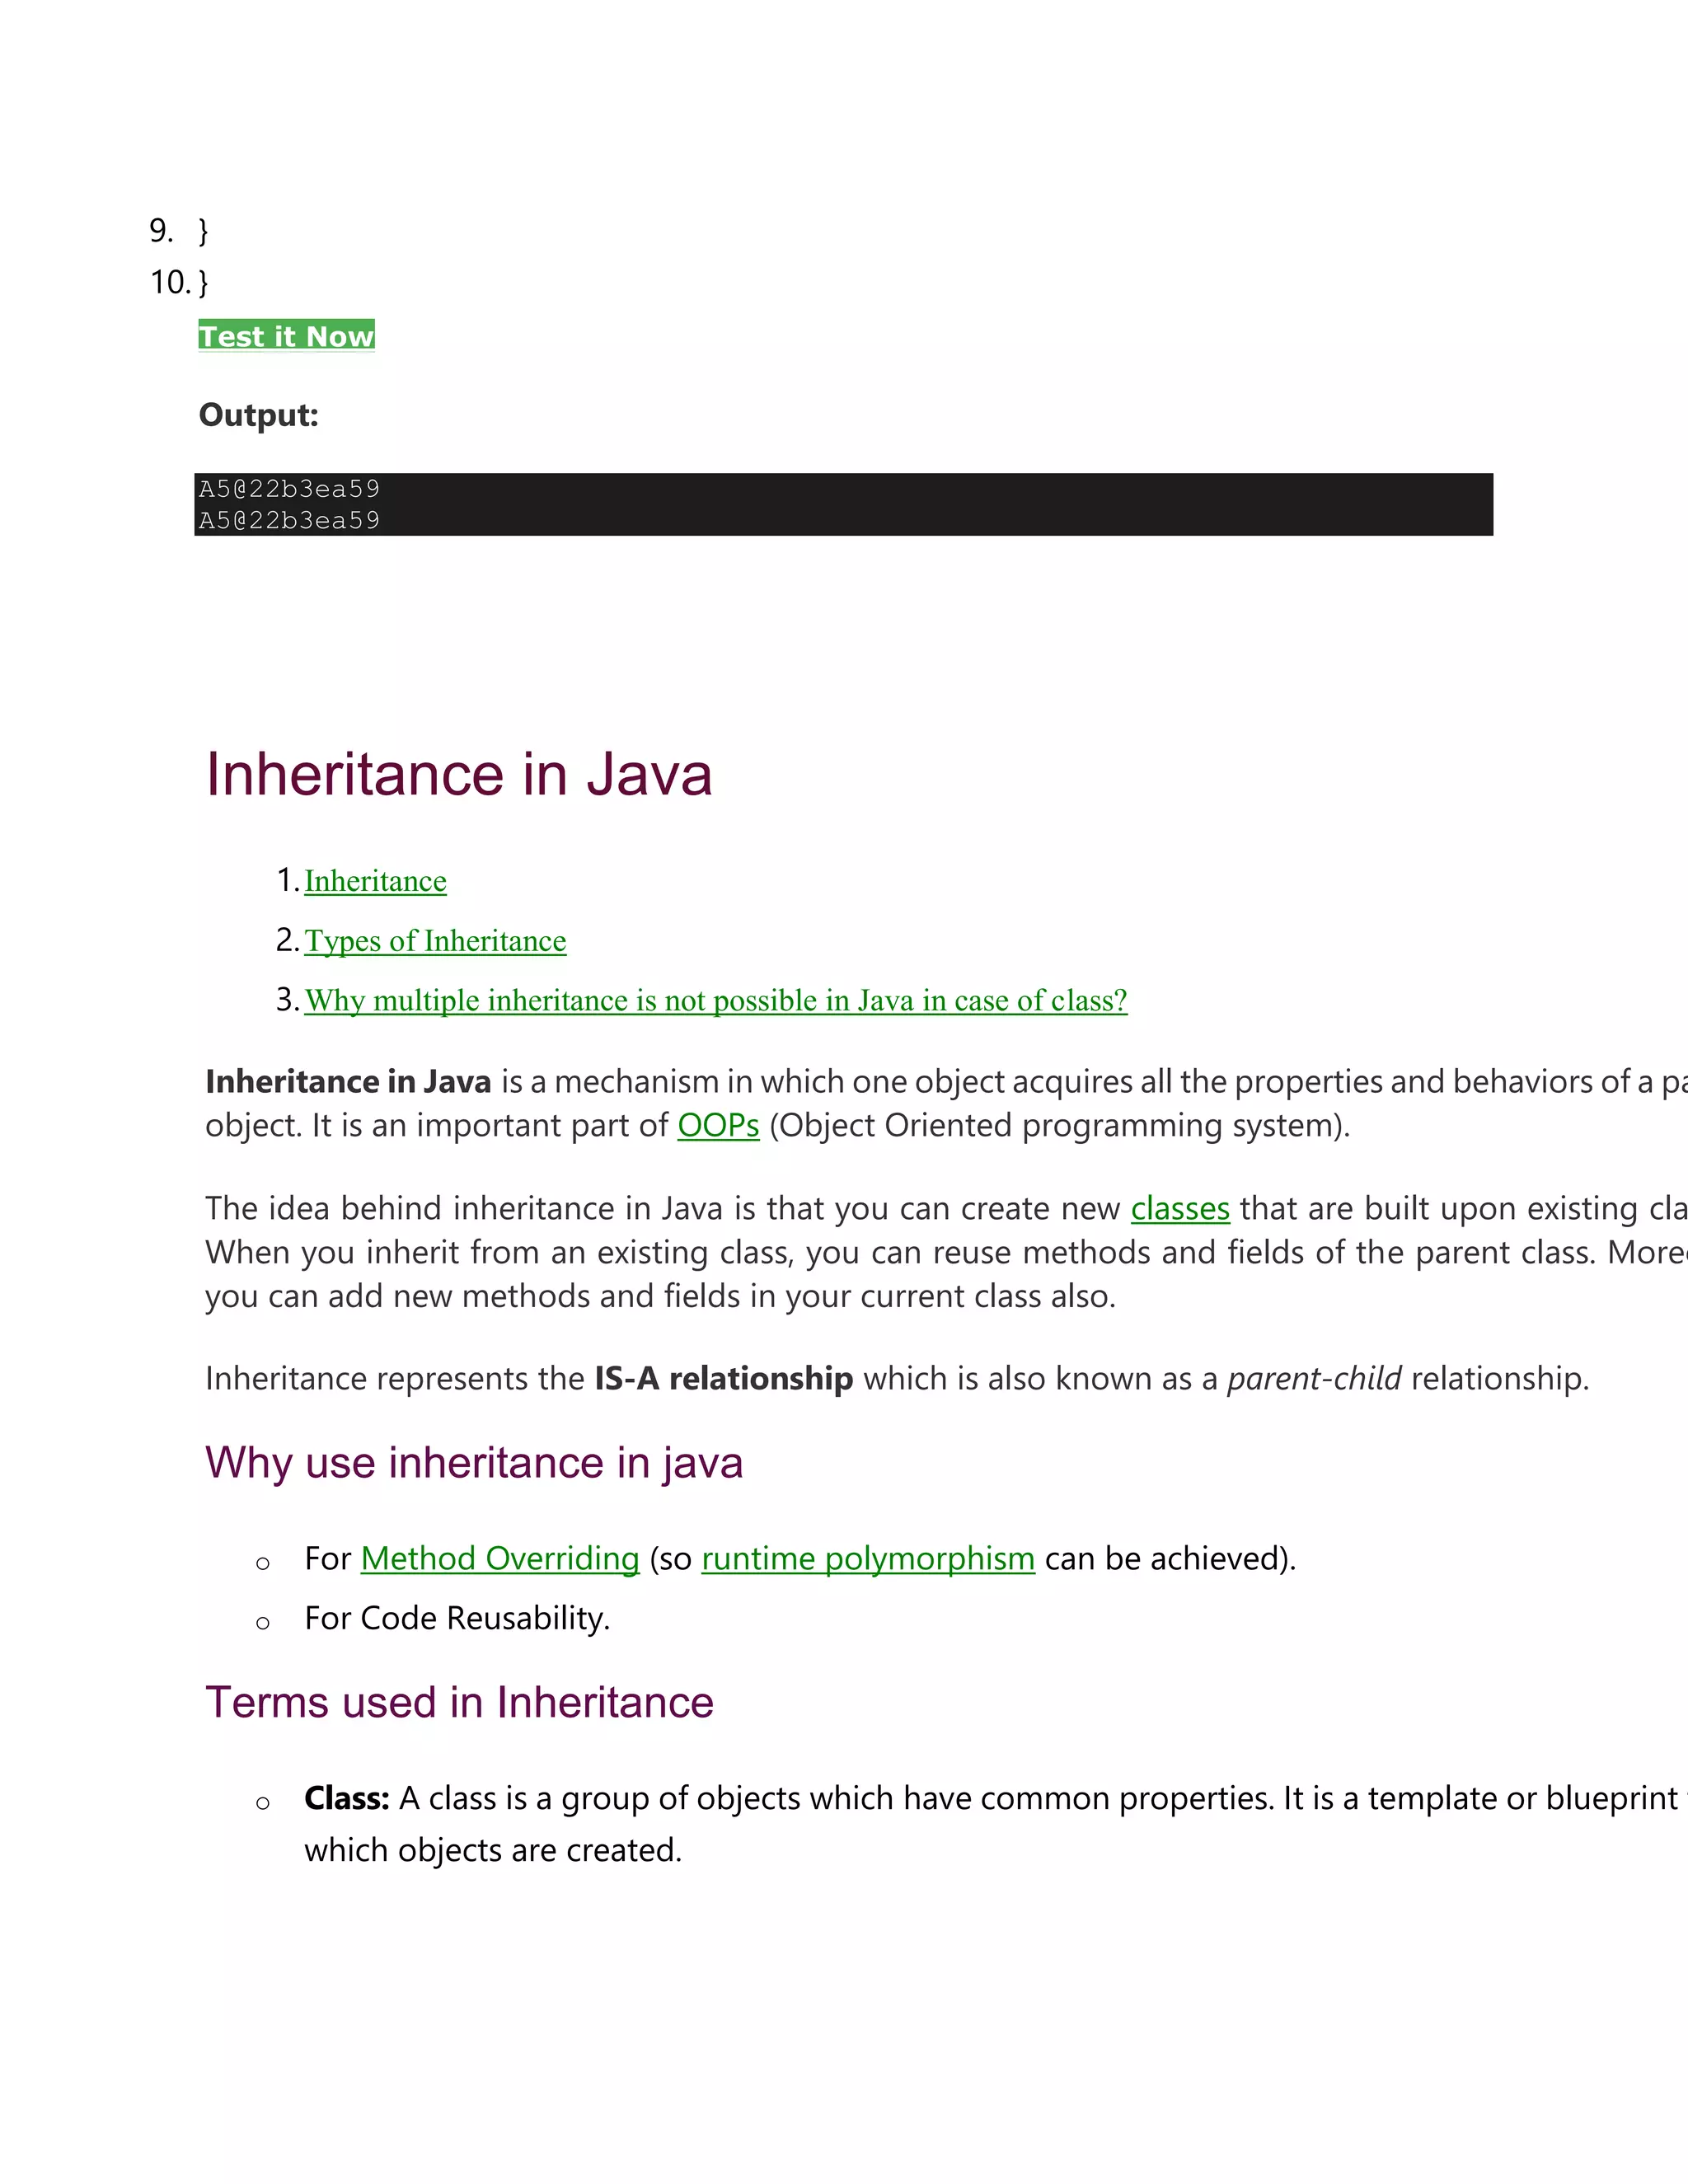This screenshot has height=2184, width=1688.
Task: Open the OOPs hyperlink
Action: coord(718,1125)
